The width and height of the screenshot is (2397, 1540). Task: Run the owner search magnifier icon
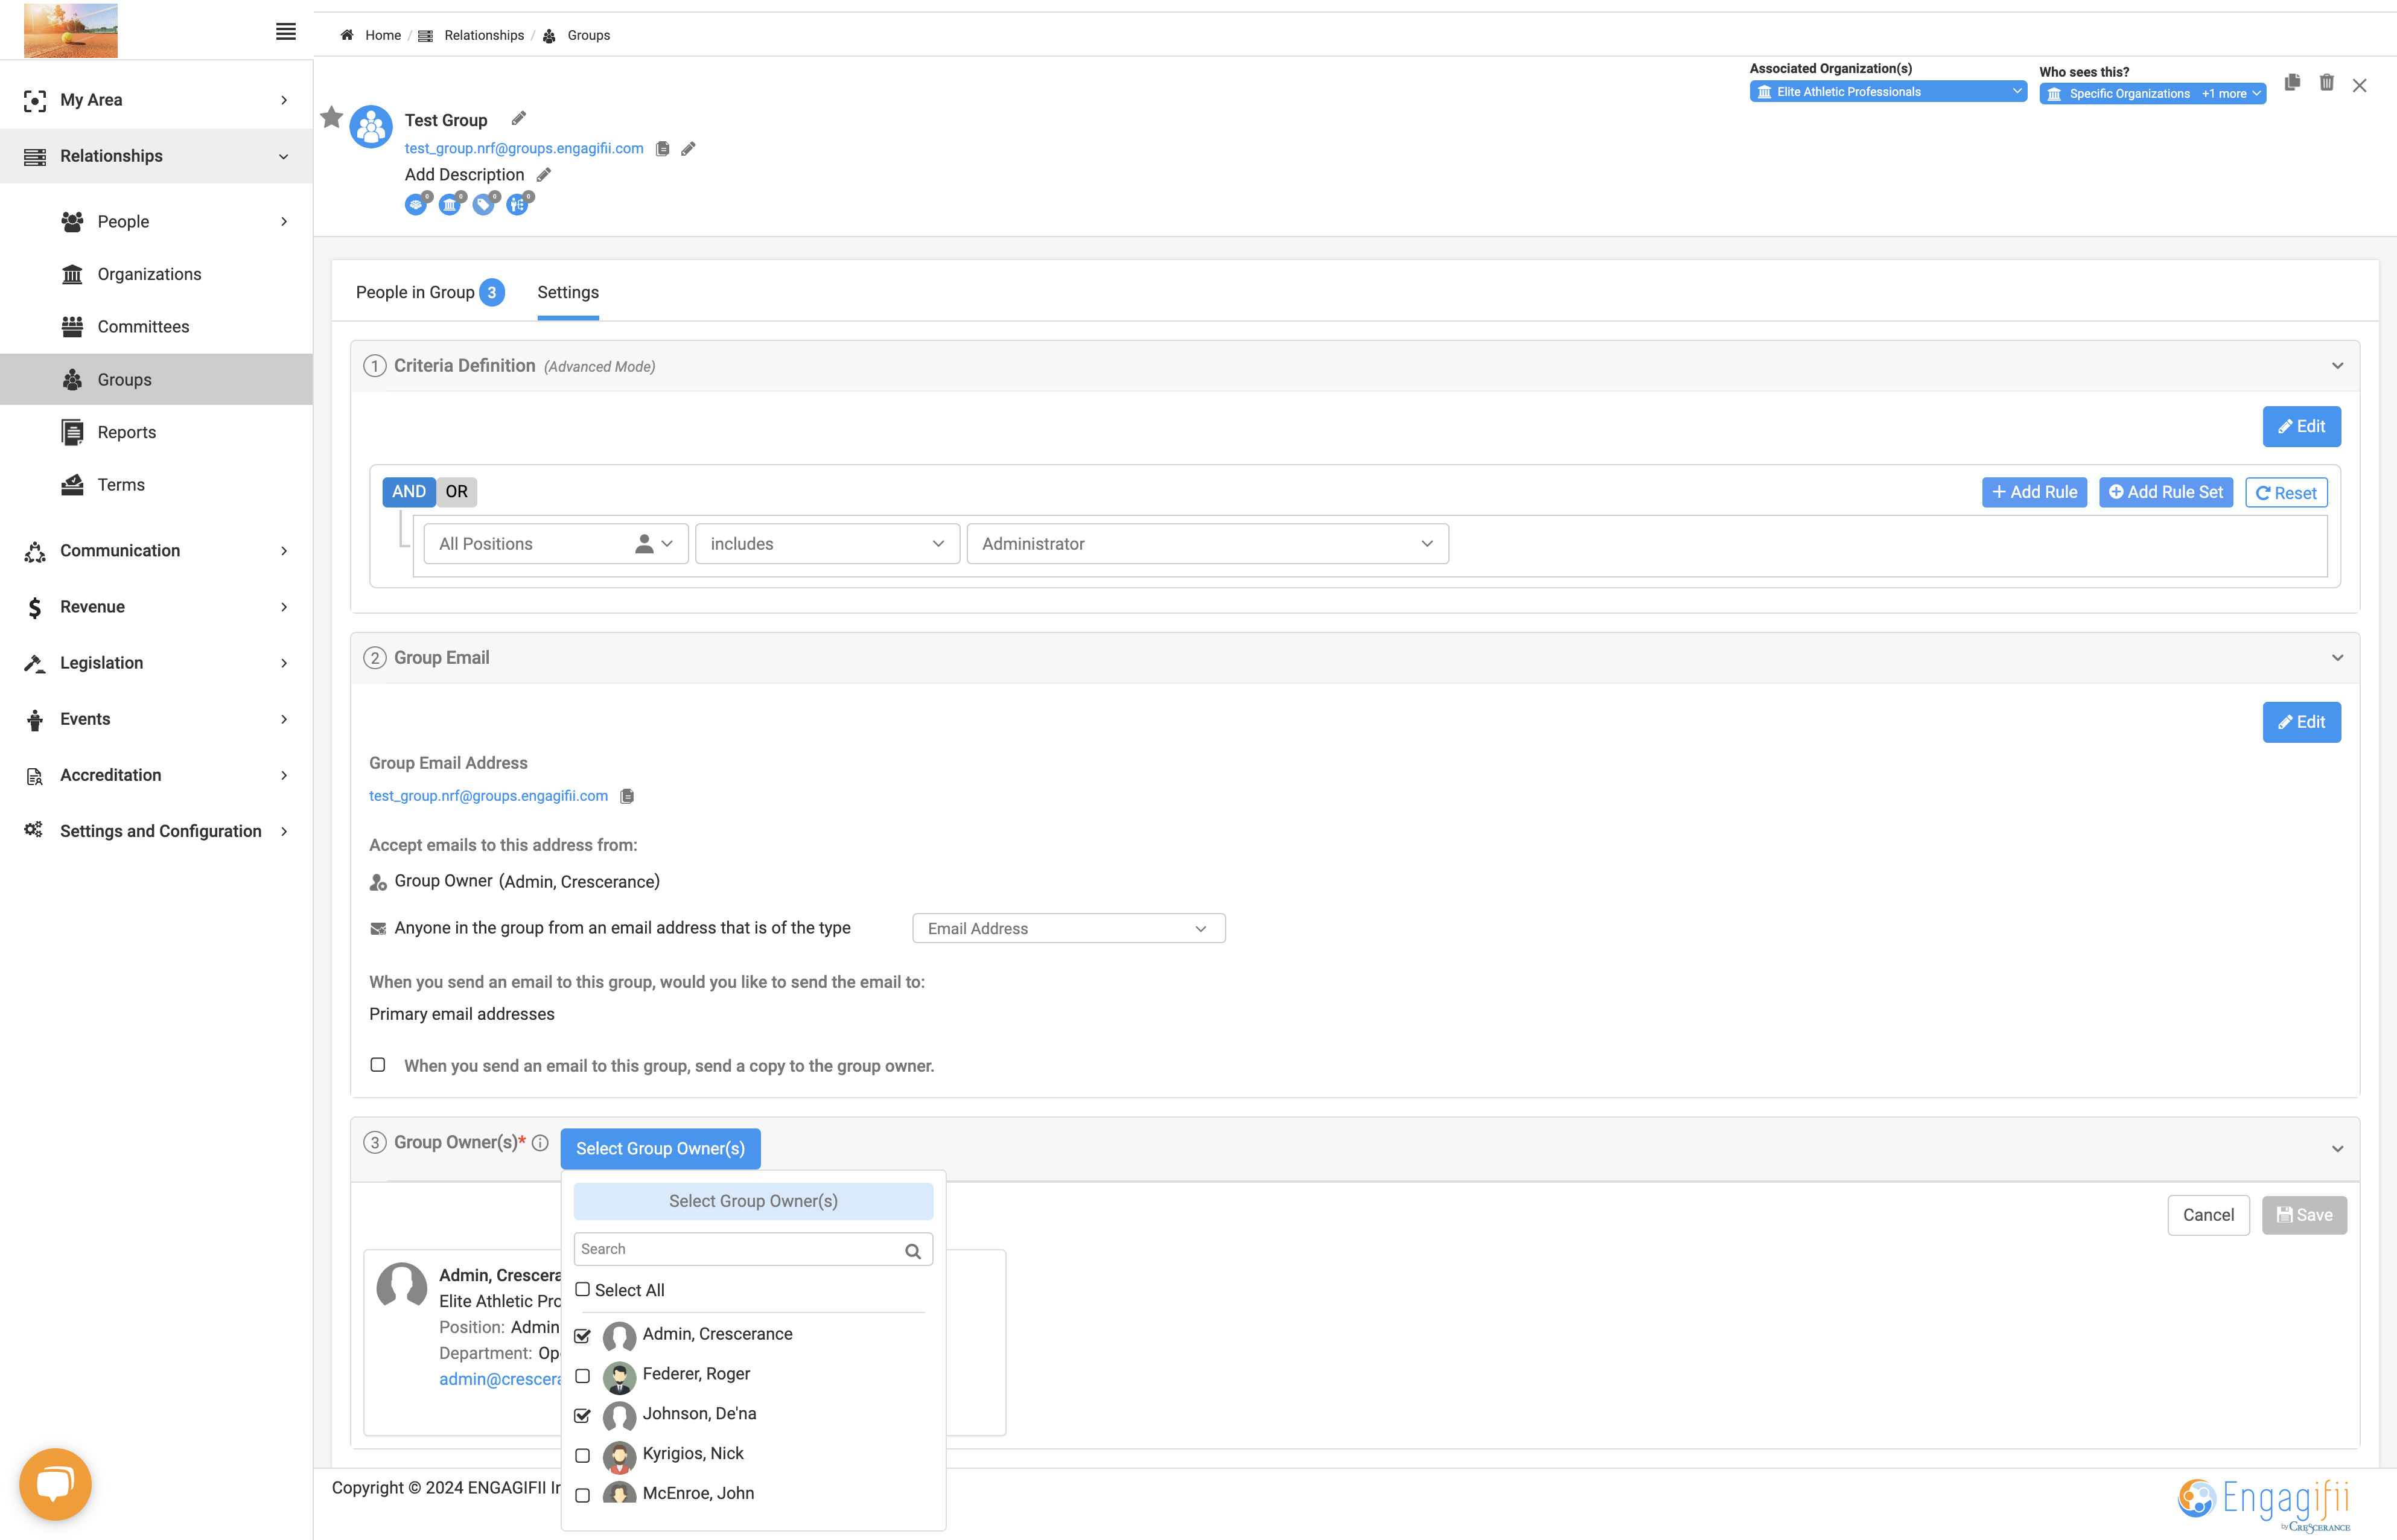[912, 1251]
